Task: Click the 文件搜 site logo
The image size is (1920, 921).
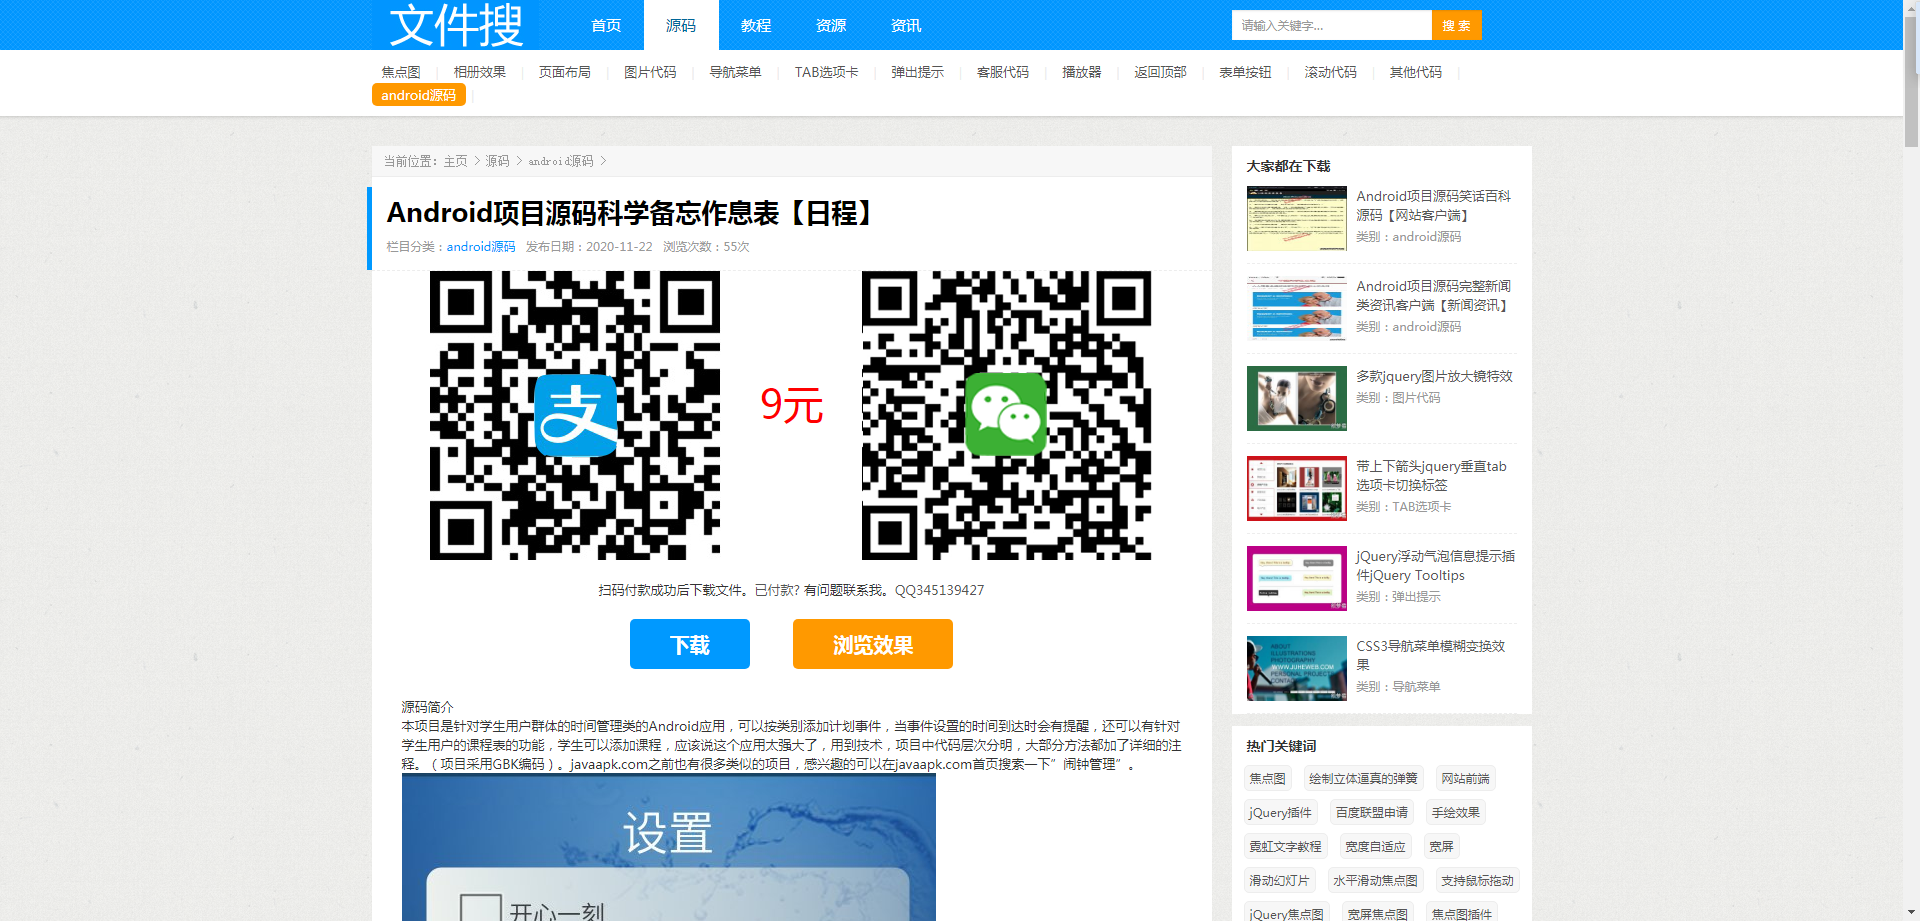Action: click(455, 25)
